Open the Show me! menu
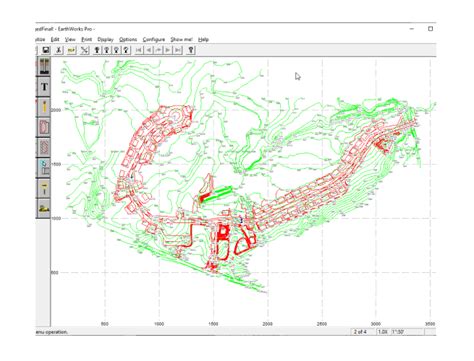 coord(181,39)
